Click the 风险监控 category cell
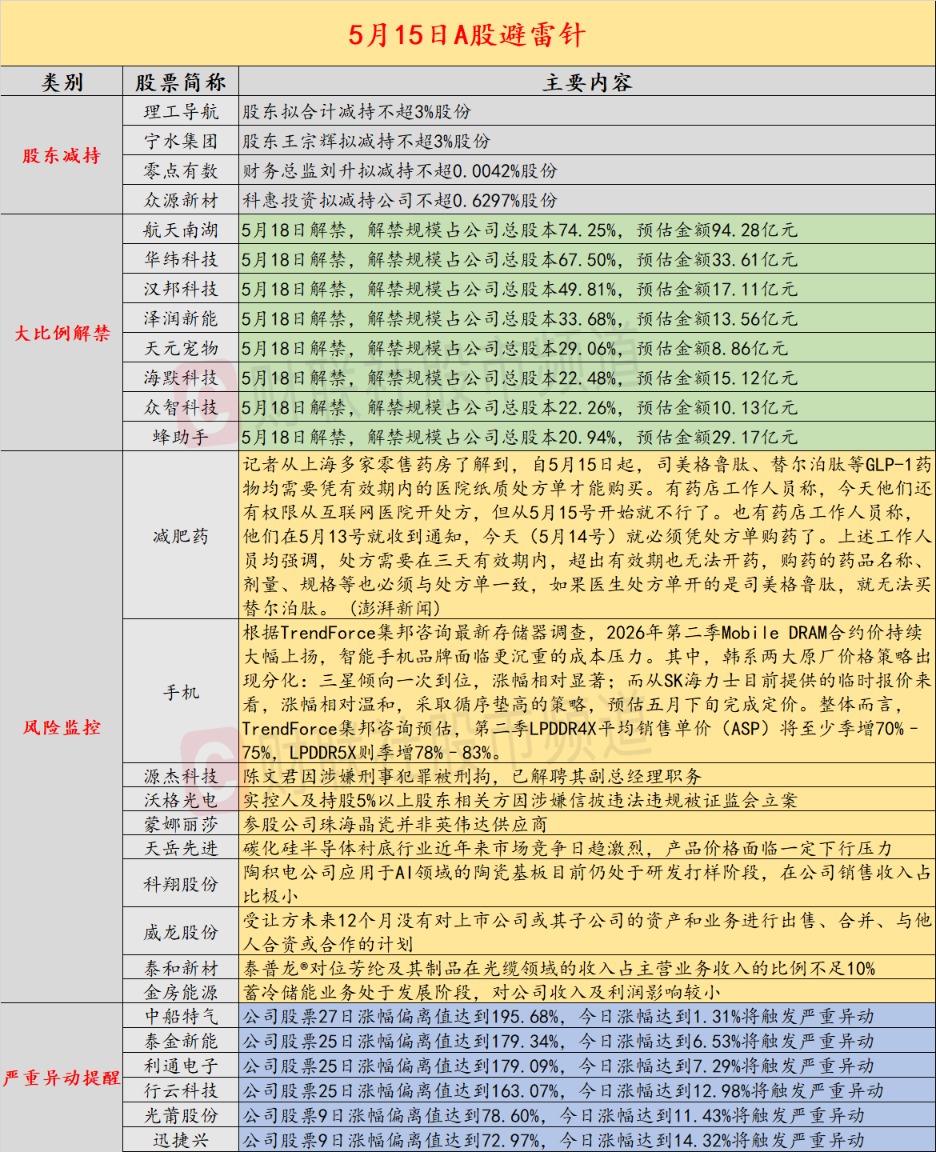 [62, 727]
